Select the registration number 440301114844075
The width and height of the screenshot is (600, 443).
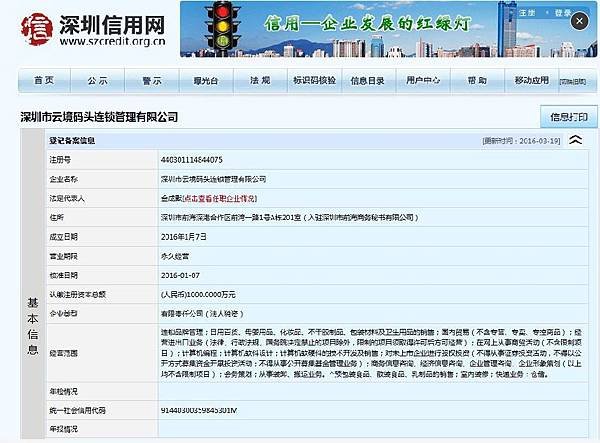pyautogui.click(x=191, y=160)
